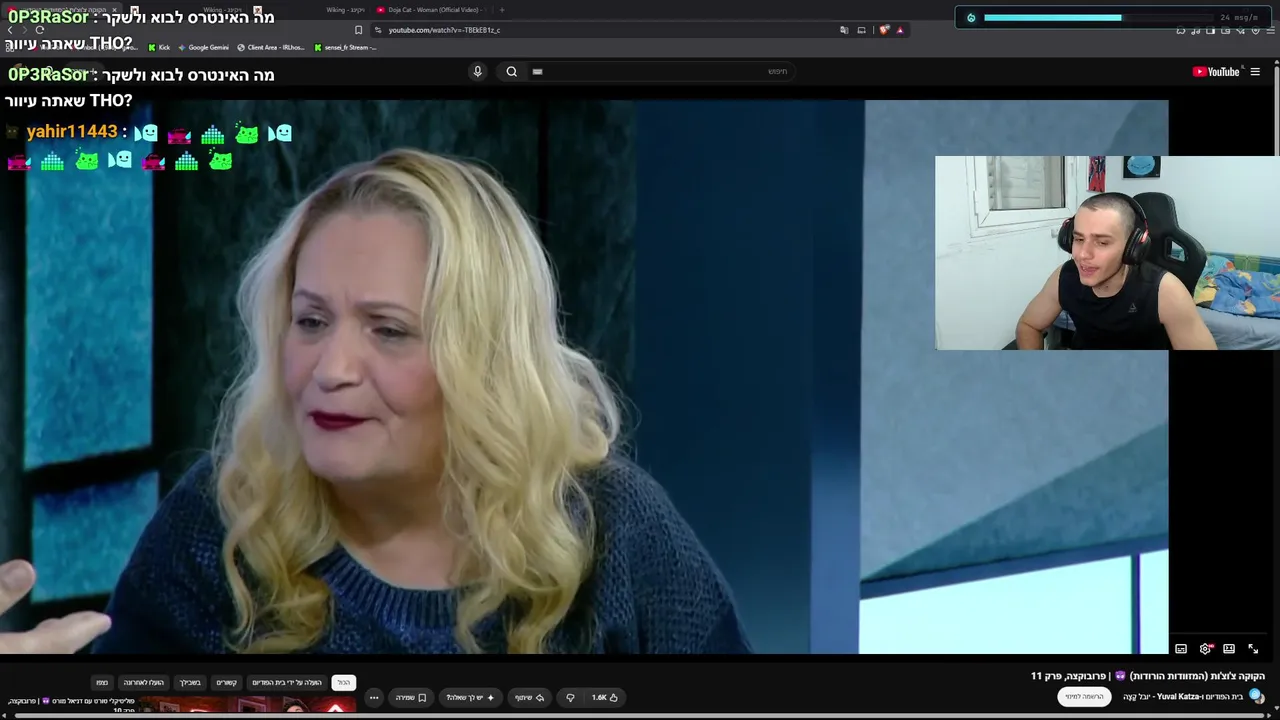Open the browser main menu icon

(x=1271, y=30)
